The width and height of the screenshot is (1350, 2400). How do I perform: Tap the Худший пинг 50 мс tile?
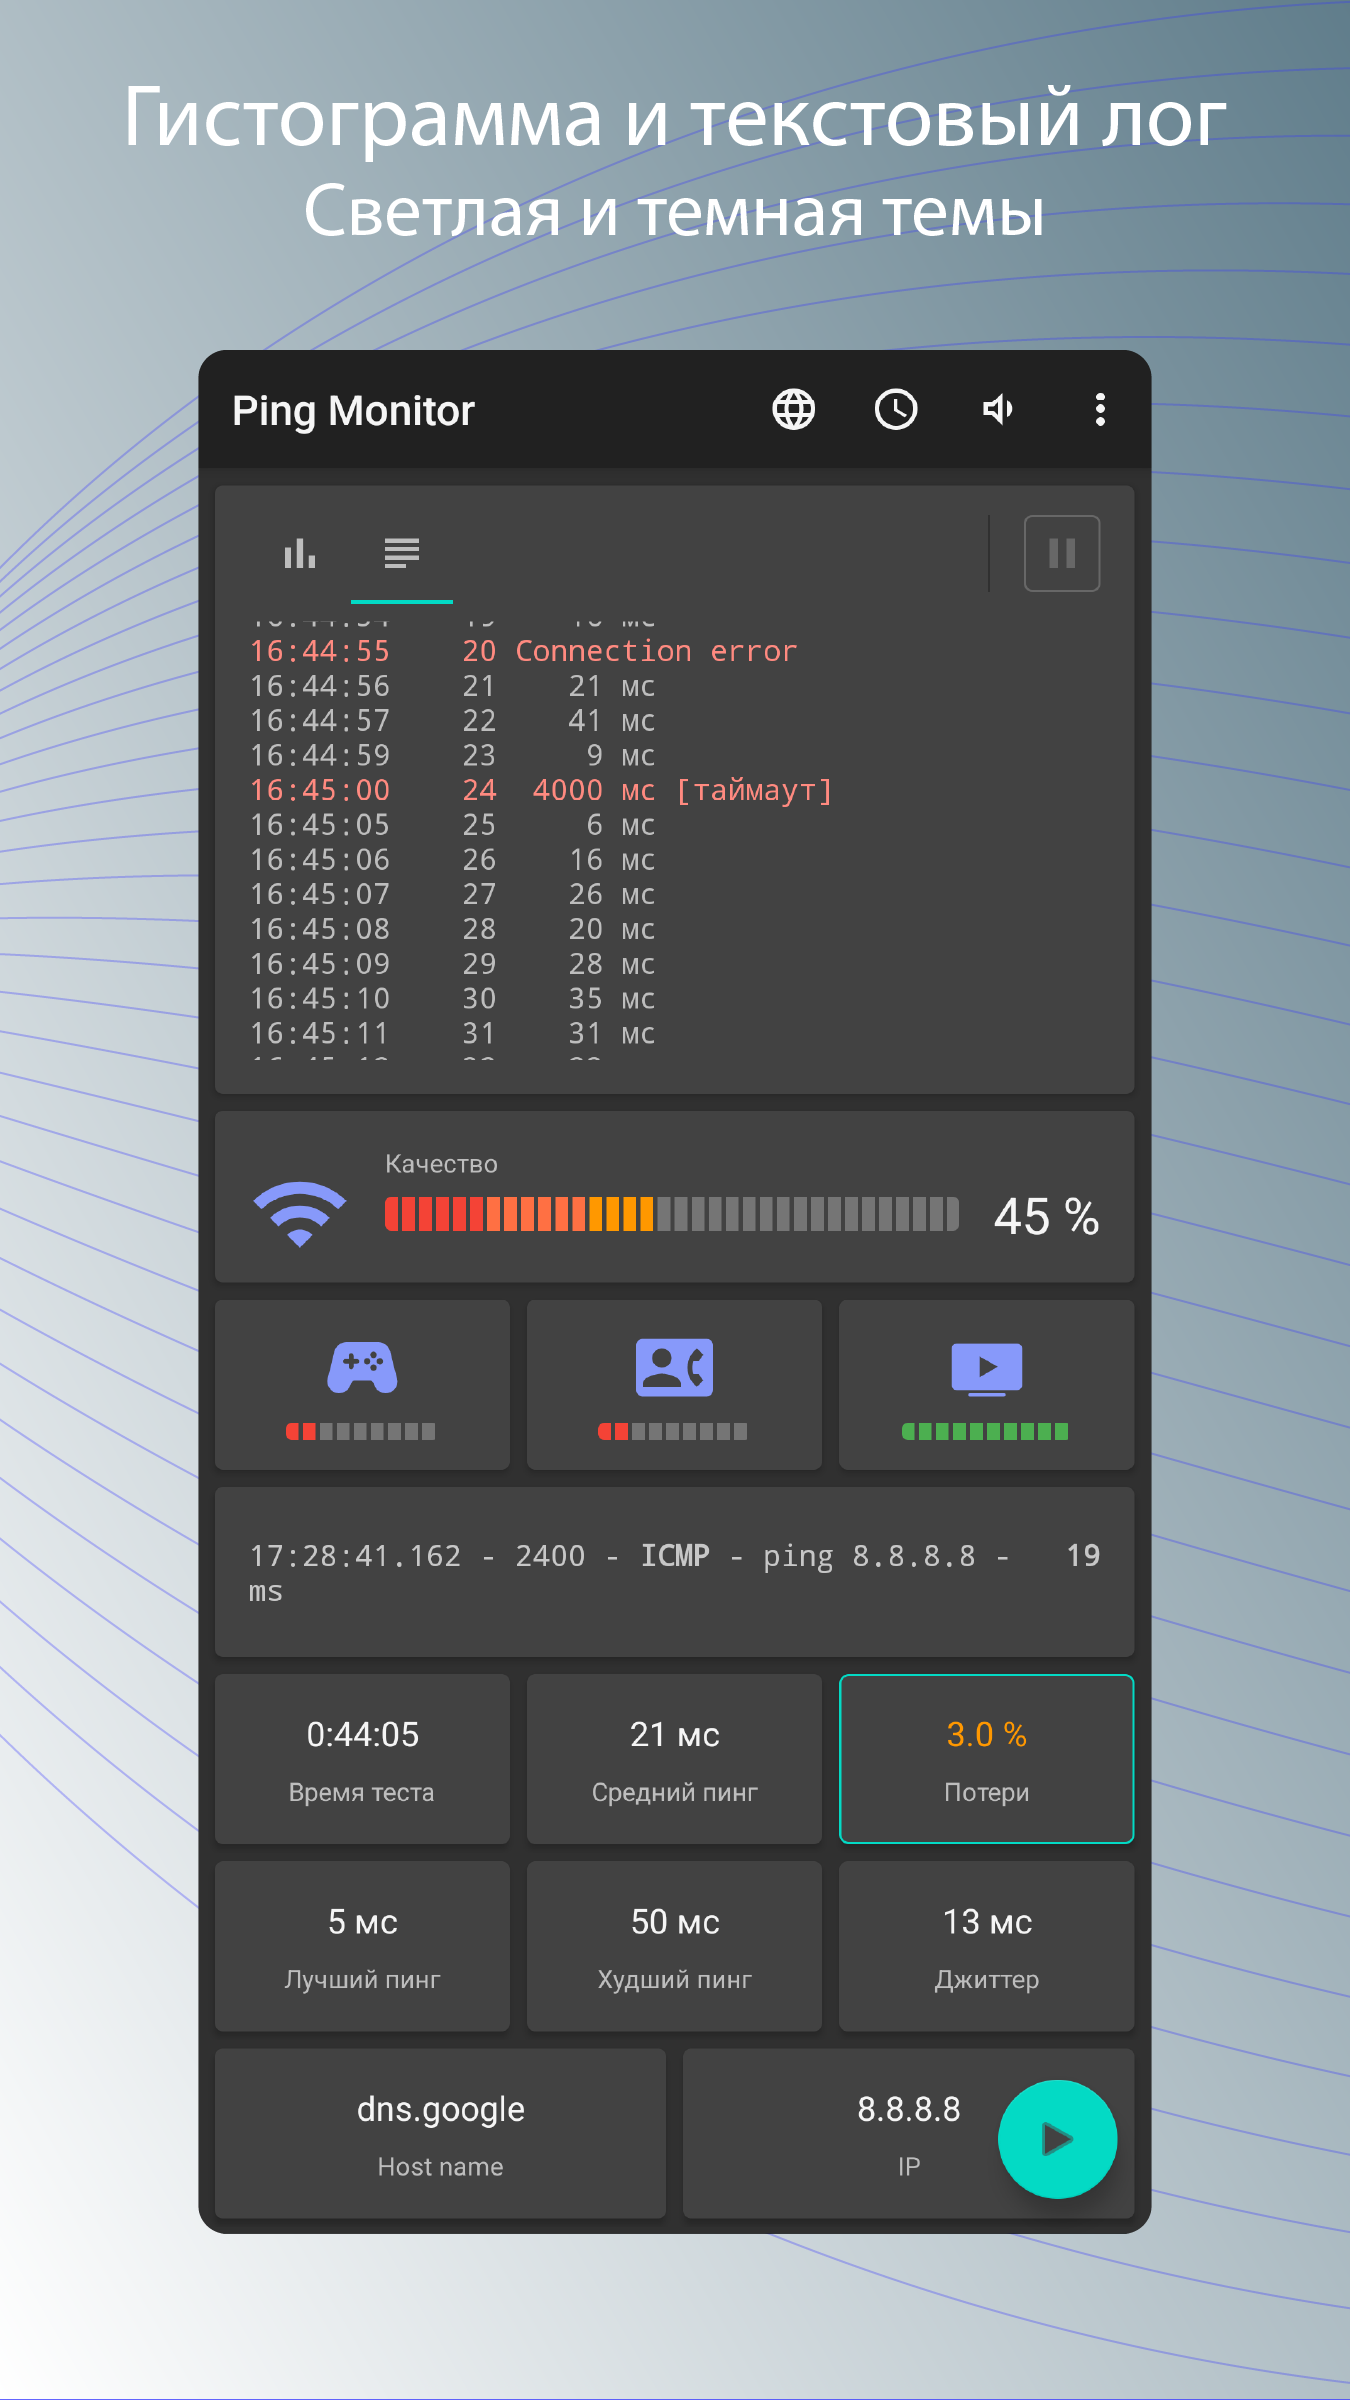pyautogui.click(x=674, y=1946)
